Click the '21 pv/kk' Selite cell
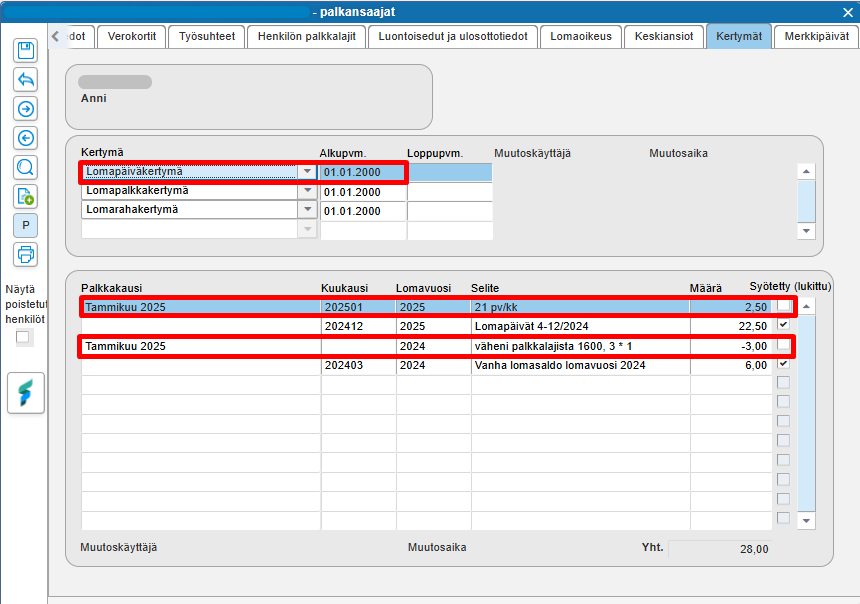The height and width of the screenshot is (604, 860). click(580, 307)
